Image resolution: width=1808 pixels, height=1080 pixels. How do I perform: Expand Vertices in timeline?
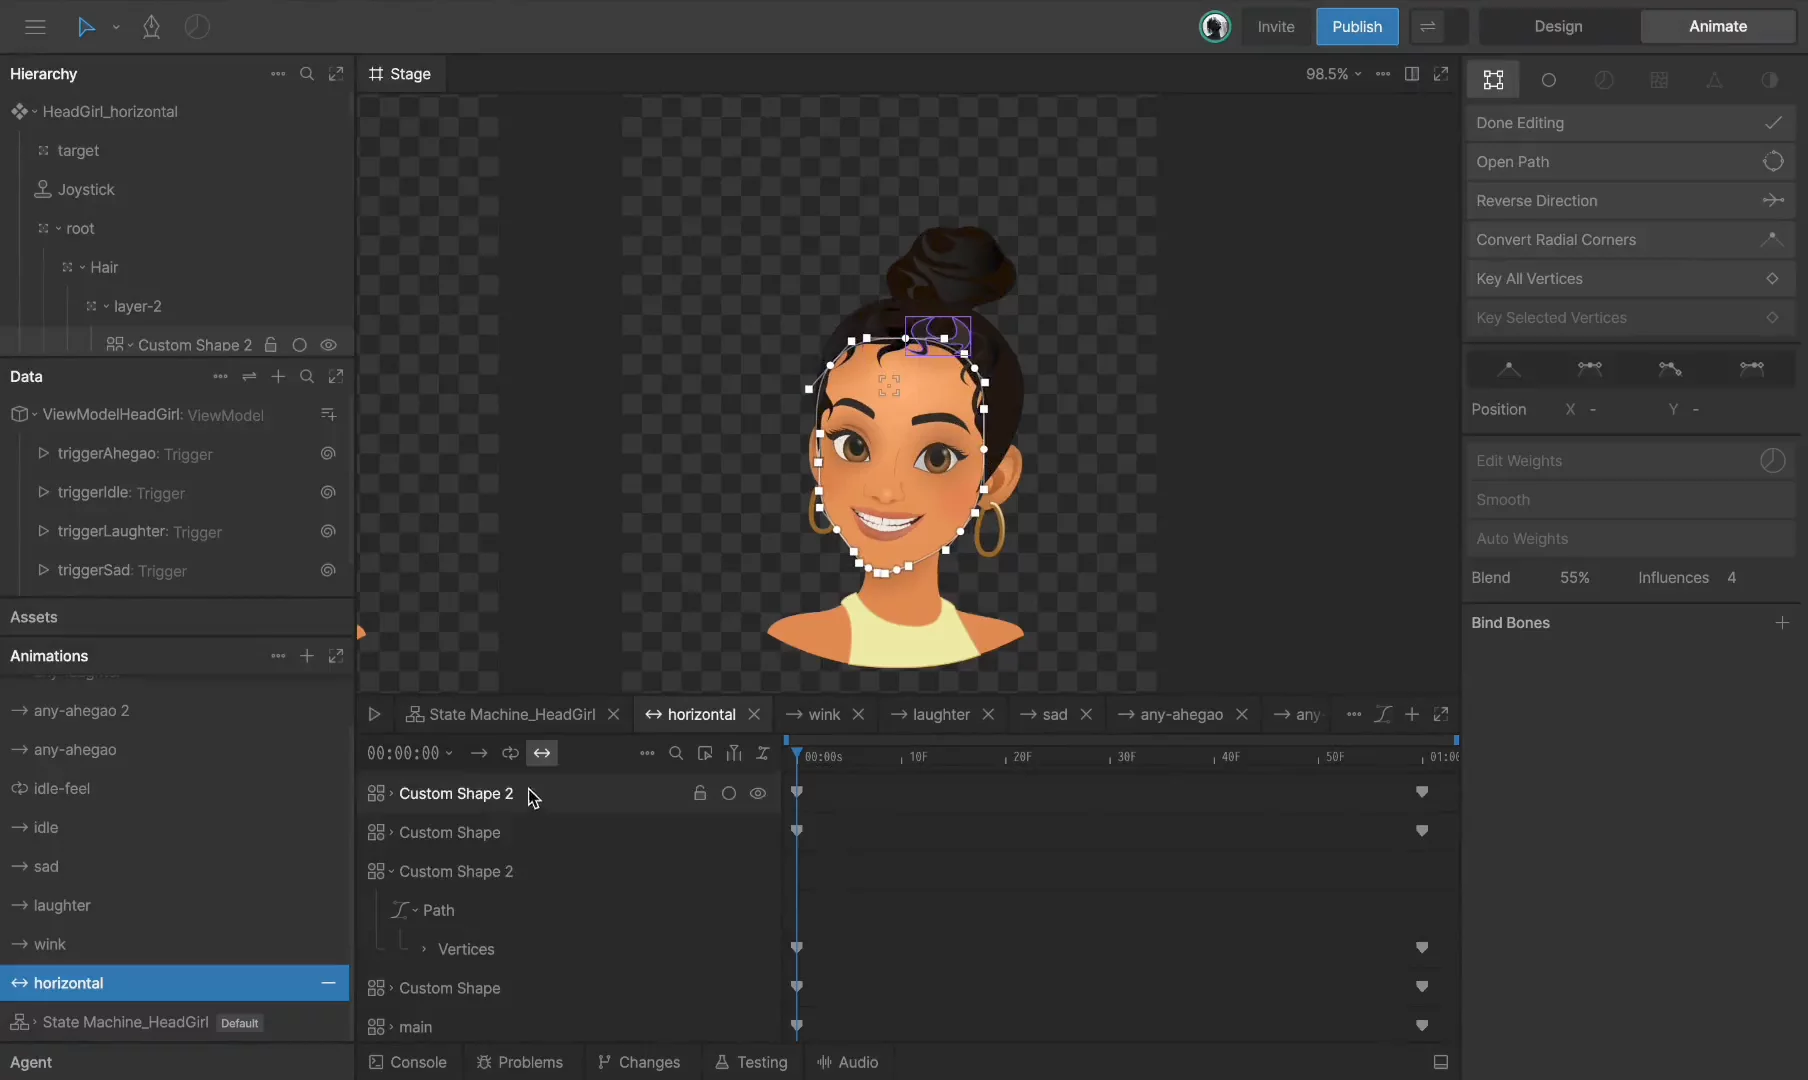click(424, 949)
